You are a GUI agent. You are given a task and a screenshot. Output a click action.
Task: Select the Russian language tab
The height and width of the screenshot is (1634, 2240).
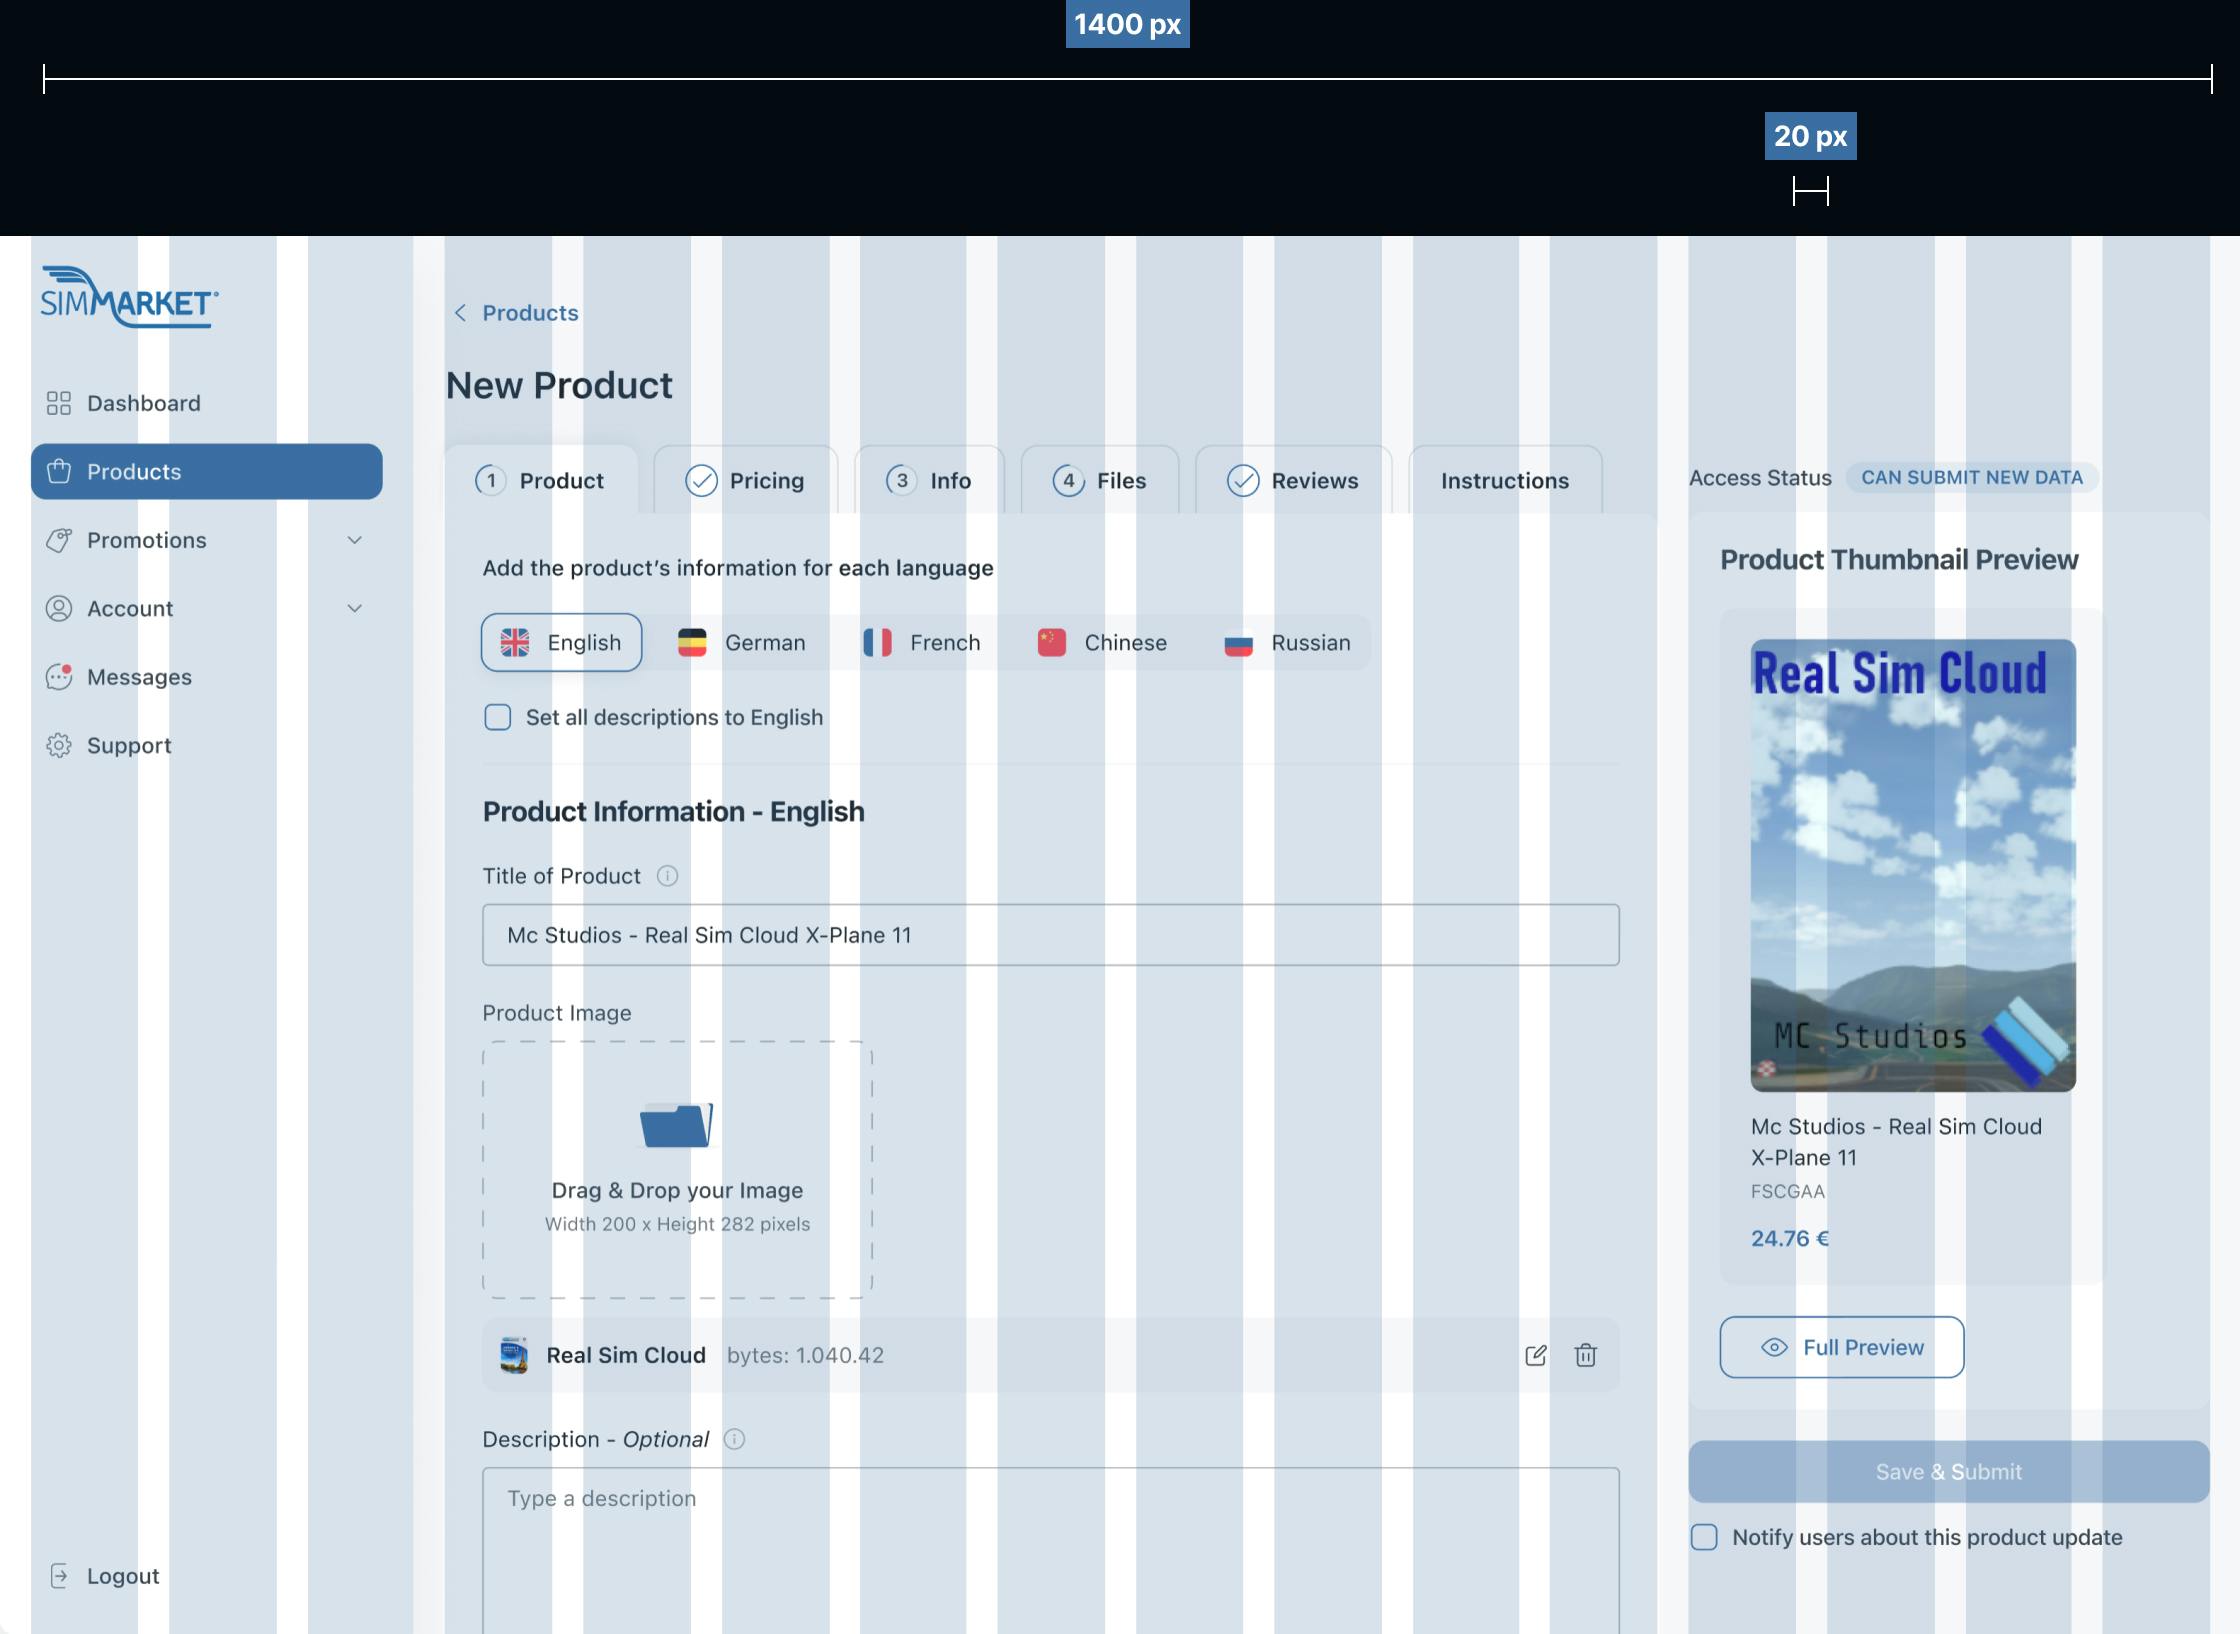pyautogui.click(x=1288, y=643)
